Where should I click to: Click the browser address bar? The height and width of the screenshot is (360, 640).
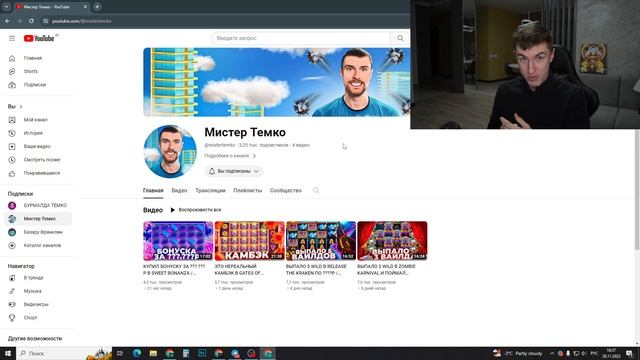[x=224, y=21]
